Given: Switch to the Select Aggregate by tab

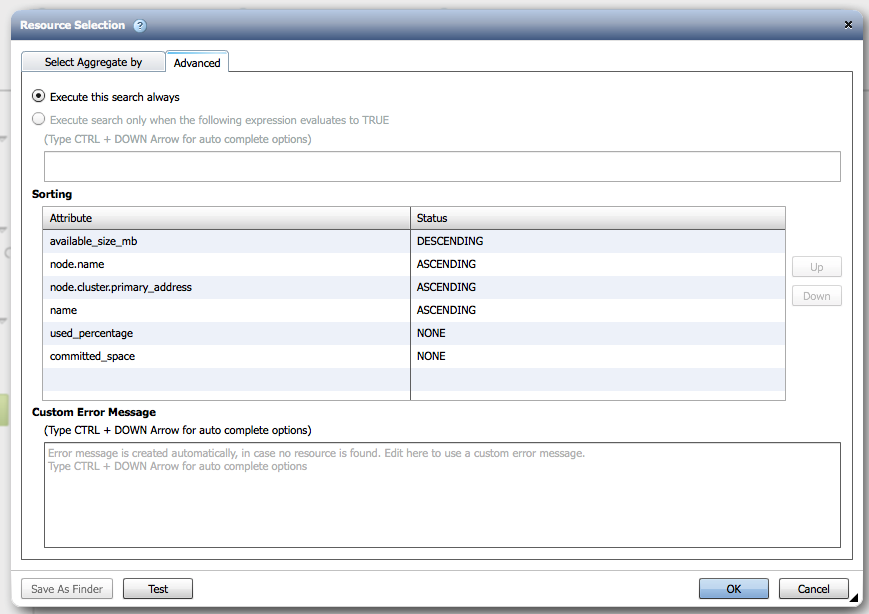Looking at the screenshot, I should point(93,62).
